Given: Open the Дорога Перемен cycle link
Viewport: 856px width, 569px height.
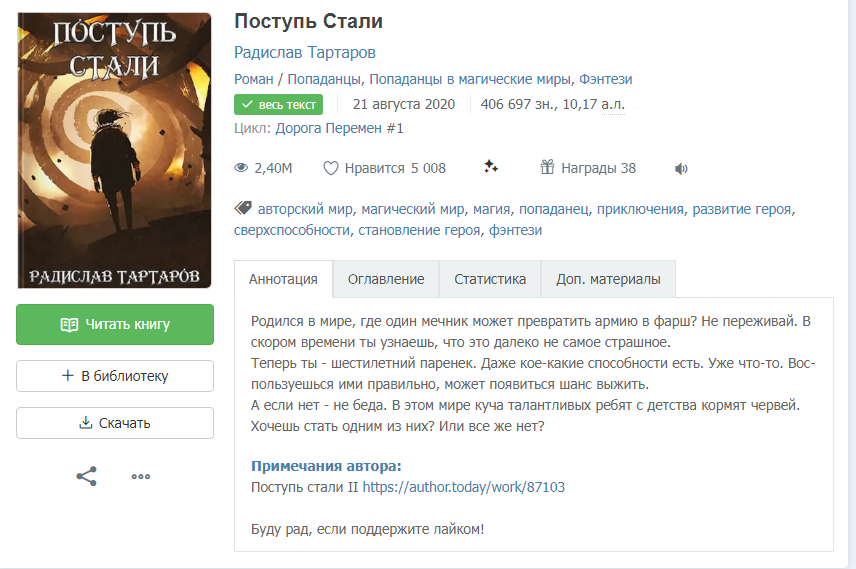Looking at the screenshot, I should [329, 128].
